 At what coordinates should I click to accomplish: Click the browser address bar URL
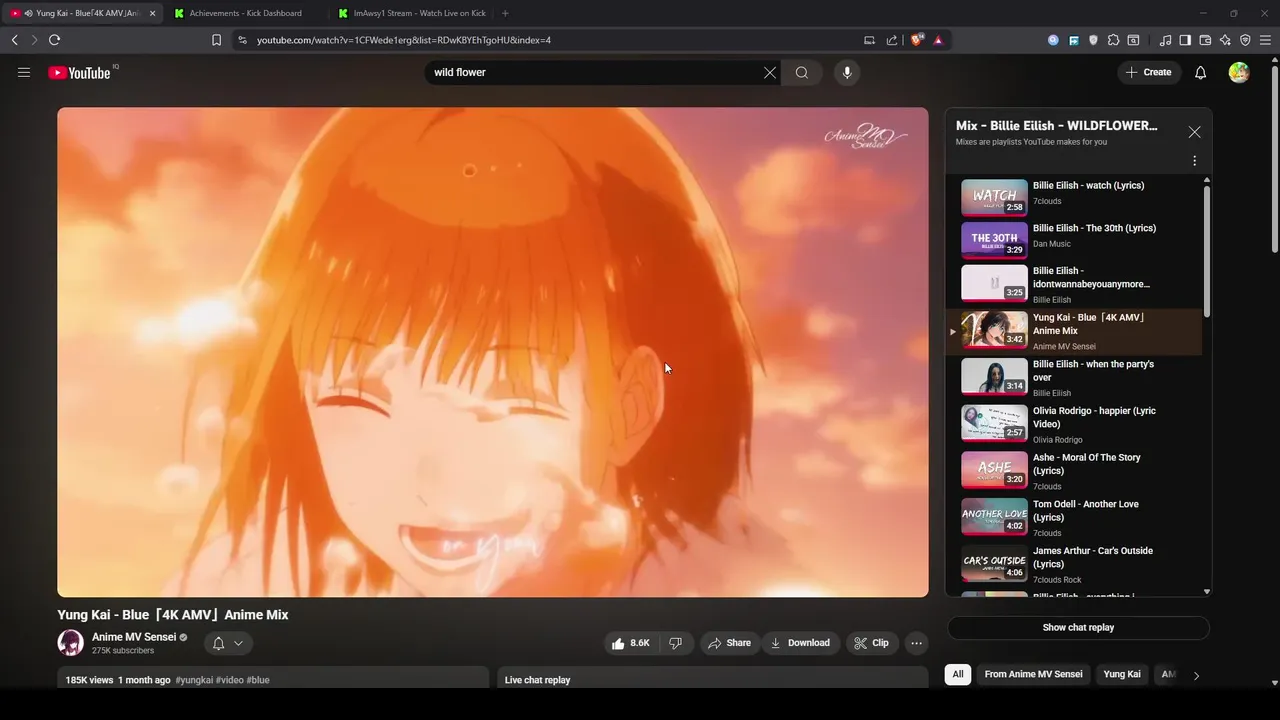[404, 40]
